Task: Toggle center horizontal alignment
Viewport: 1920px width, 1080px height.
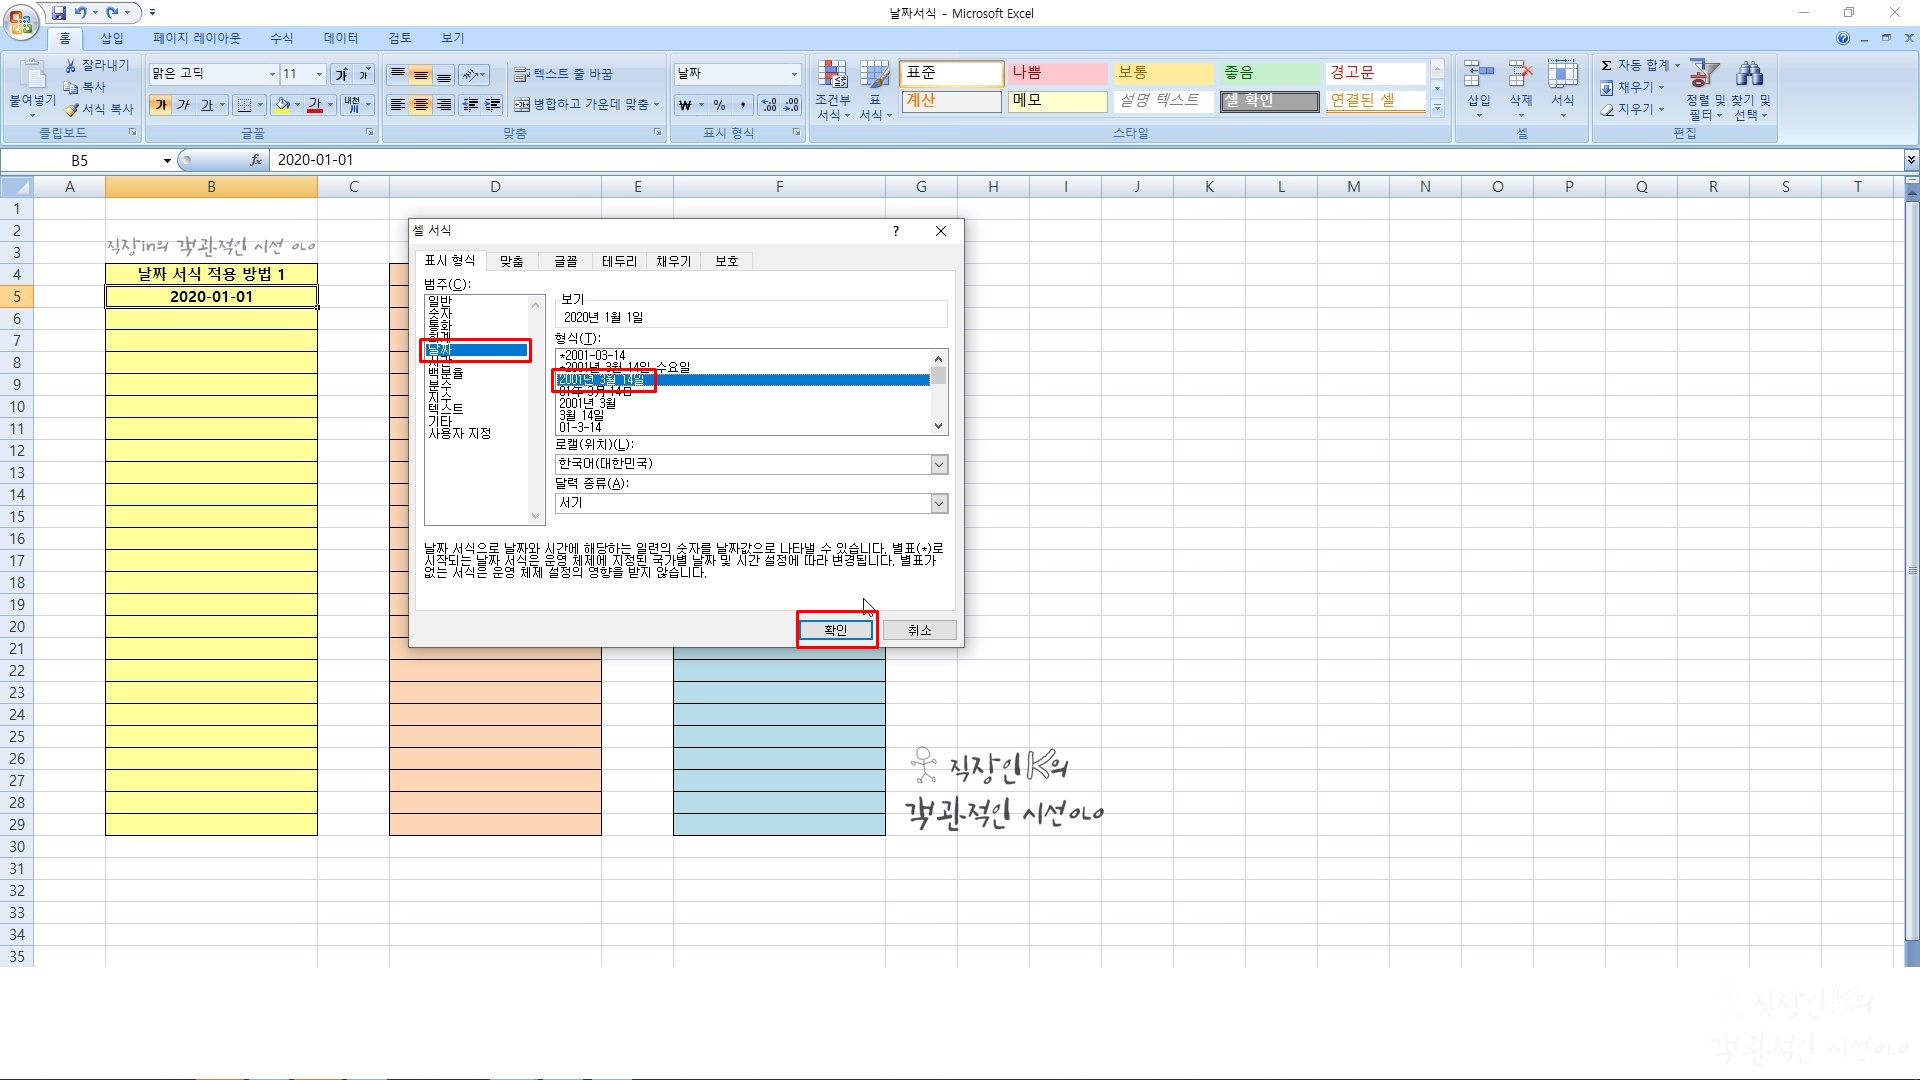Action: click(421, 105)
